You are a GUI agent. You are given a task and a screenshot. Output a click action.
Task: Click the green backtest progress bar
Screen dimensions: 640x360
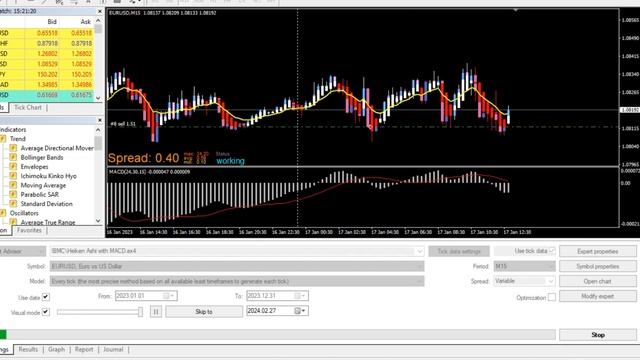pos(3,335)
